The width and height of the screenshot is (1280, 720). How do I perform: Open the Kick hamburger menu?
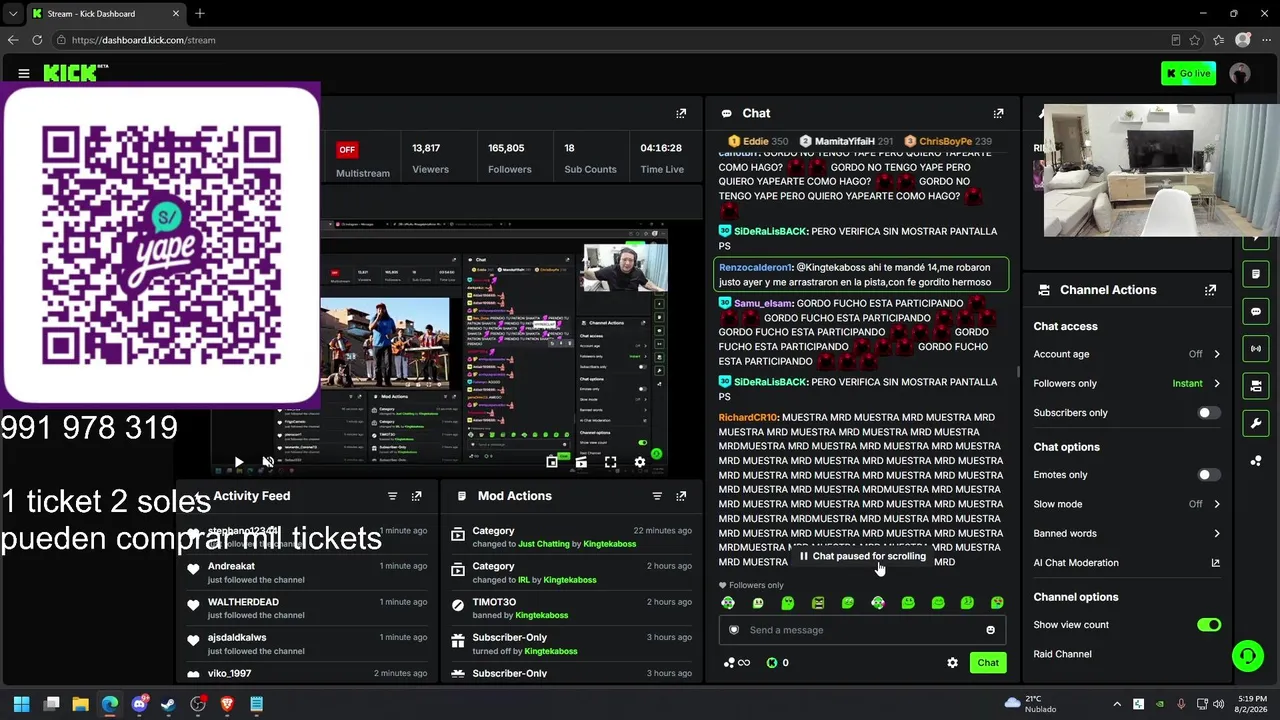coord(24,73)
